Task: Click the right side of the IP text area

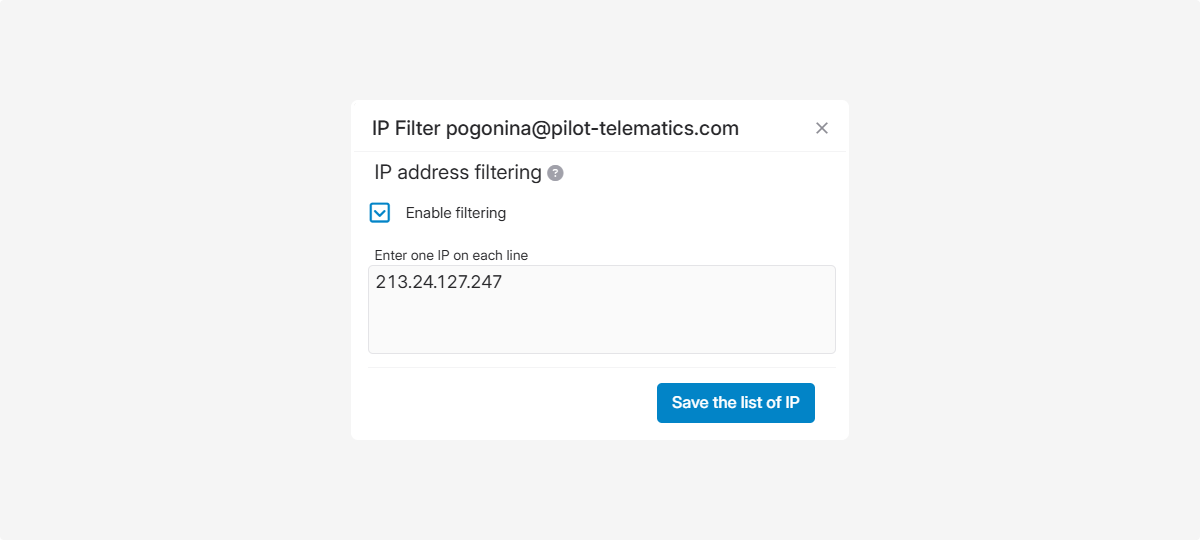Action: (x=790, y=309)
